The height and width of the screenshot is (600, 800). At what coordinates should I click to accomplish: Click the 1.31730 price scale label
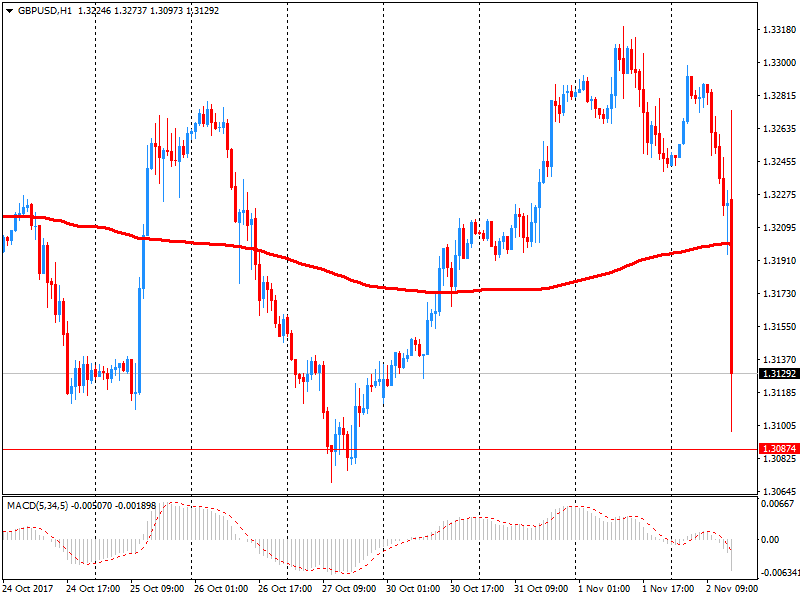click(x=779, y=293)
